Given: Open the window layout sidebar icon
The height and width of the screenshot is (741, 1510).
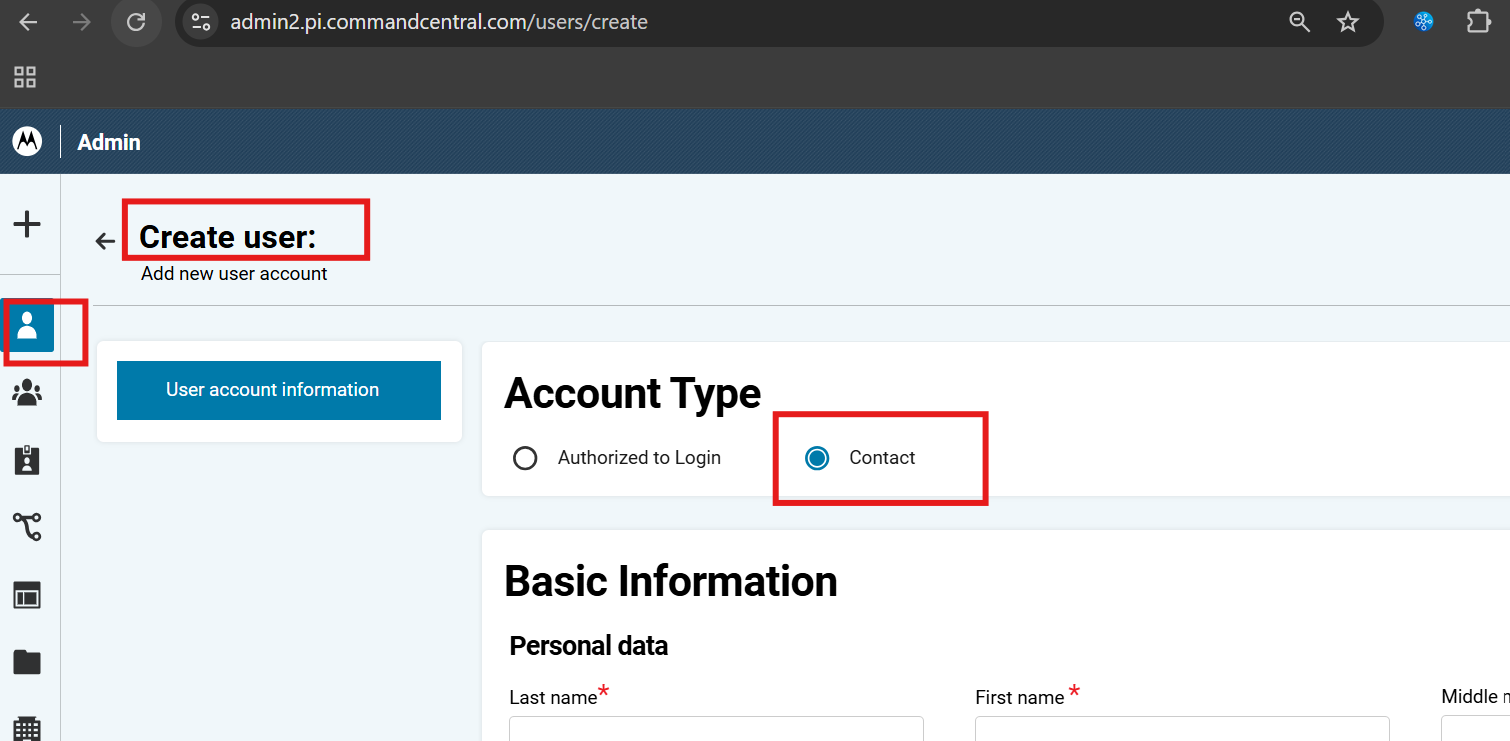Looking at the screenshot, I should click(x=27, y=596).
